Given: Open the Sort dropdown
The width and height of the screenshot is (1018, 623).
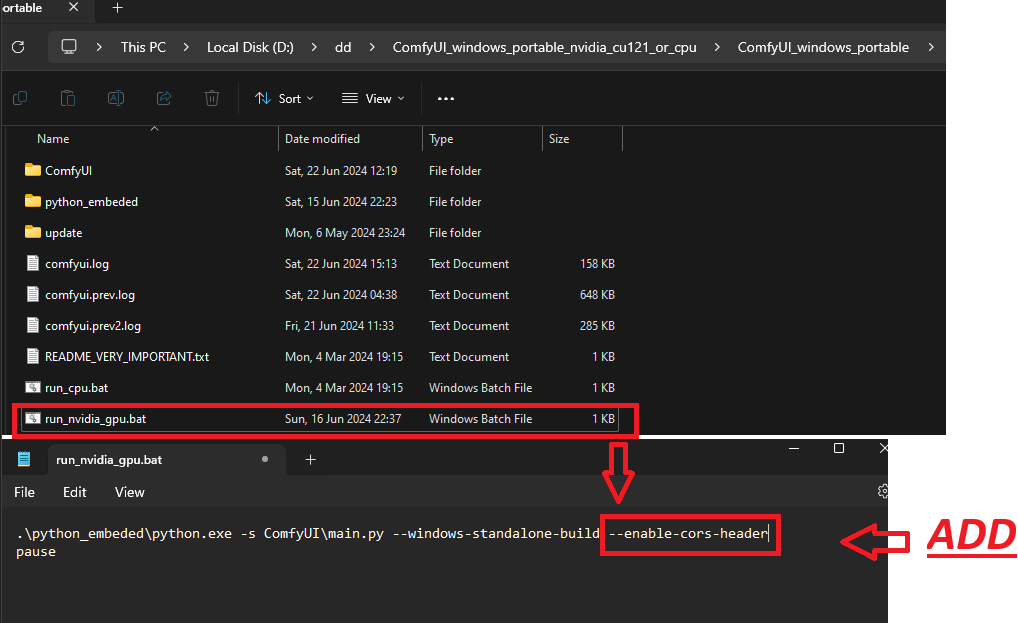Looking at the screenshot, I should point(284,99).
